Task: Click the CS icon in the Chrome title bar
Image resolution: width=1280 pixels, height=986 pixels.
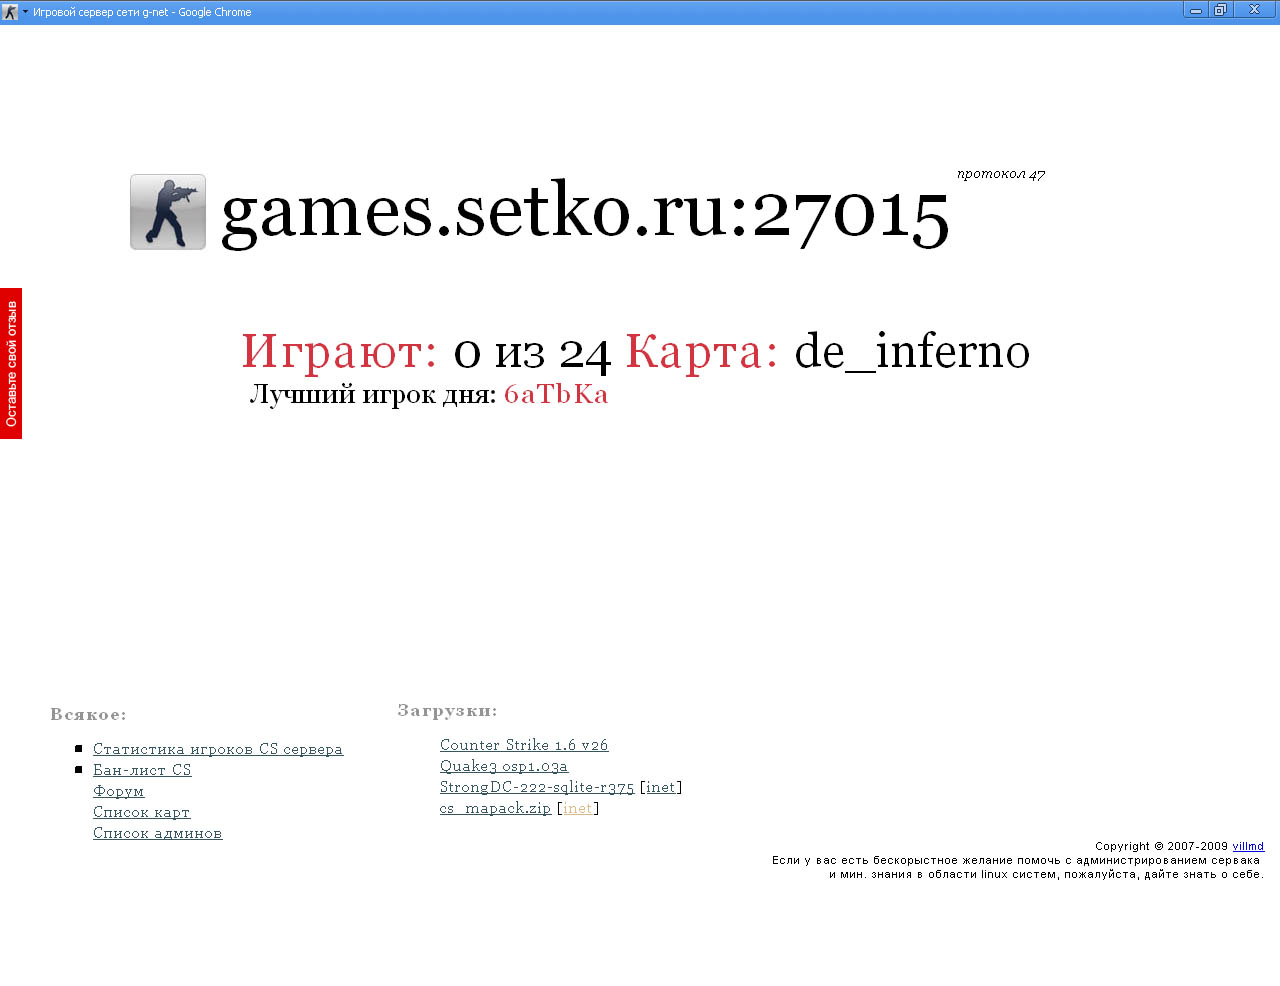Action: tap(10, 10)
